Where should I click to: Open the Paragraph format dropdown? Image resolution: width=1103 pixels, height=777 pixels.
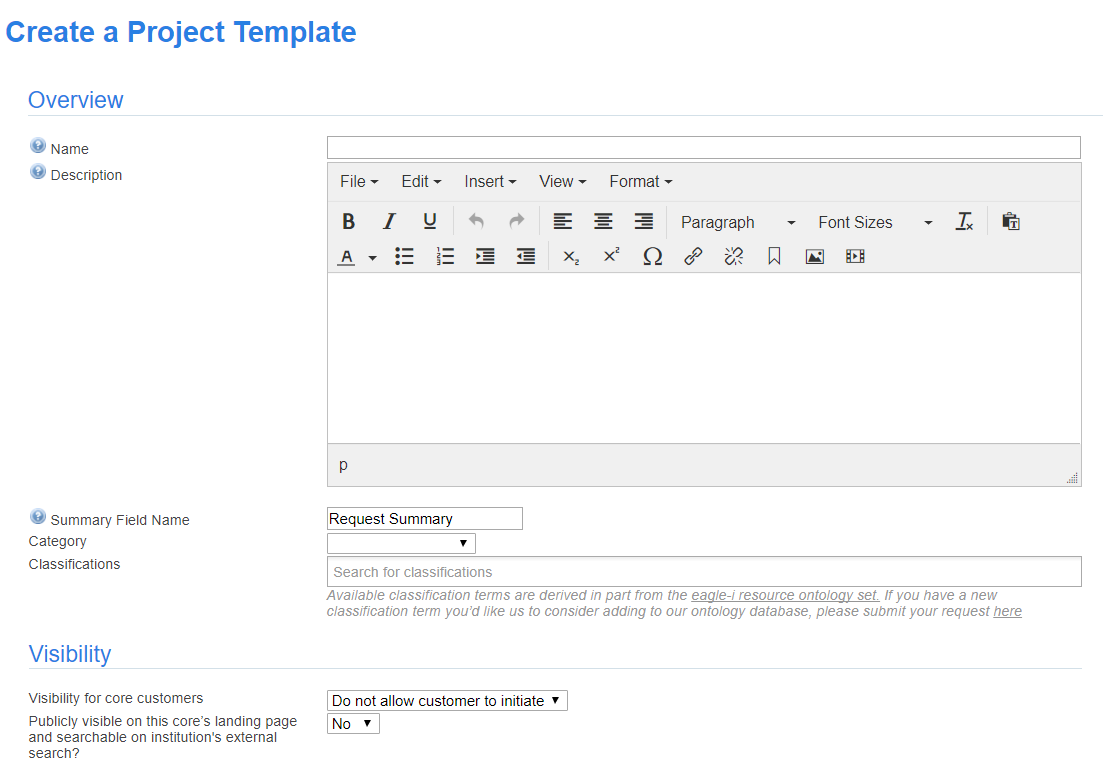[x=737, y=222]
